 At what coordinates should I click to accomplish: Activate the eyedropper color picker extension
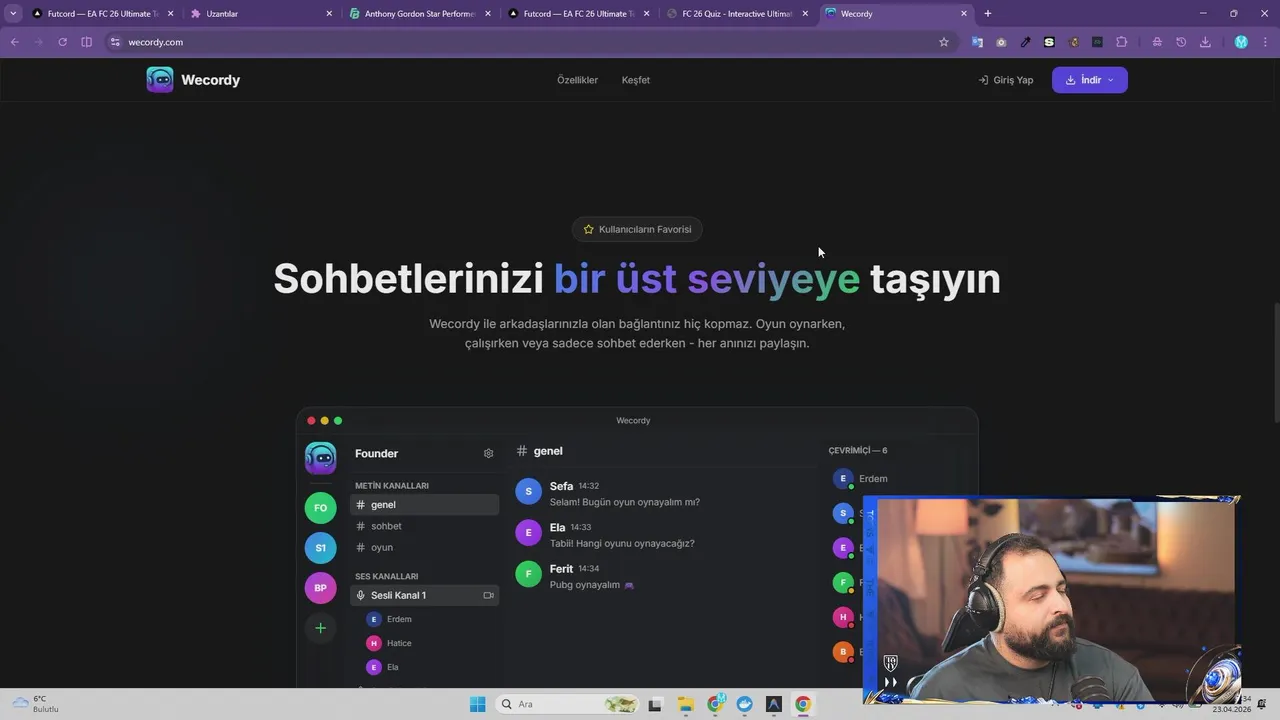[x=1025, y=42]
